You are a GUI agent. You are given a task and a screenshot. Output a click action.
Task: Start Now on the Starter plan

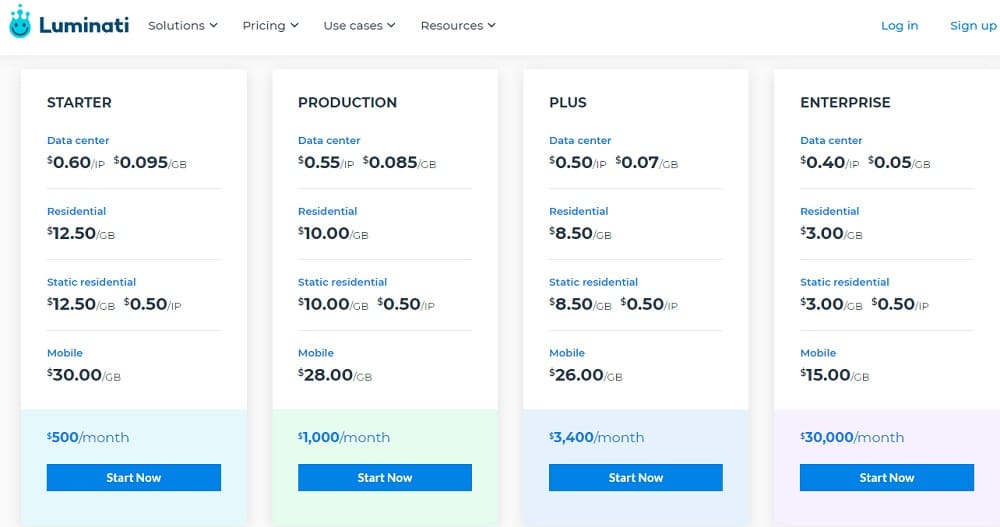[134, 477]
